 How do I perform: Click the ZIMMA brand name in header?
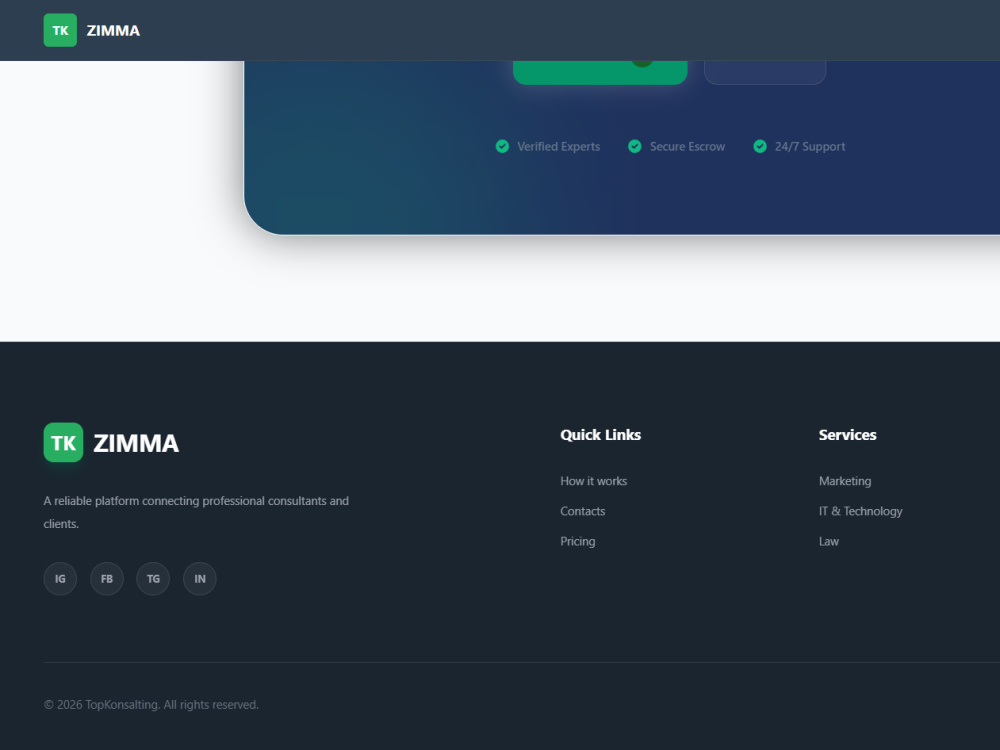pyautogui.click(x=113, y=31)
